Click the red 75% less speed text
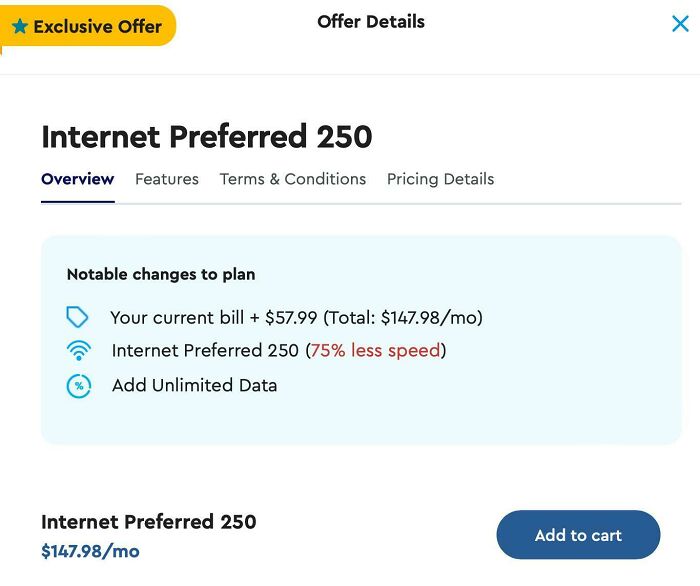This screenshot has width=700, height=586. coord(375,351)
